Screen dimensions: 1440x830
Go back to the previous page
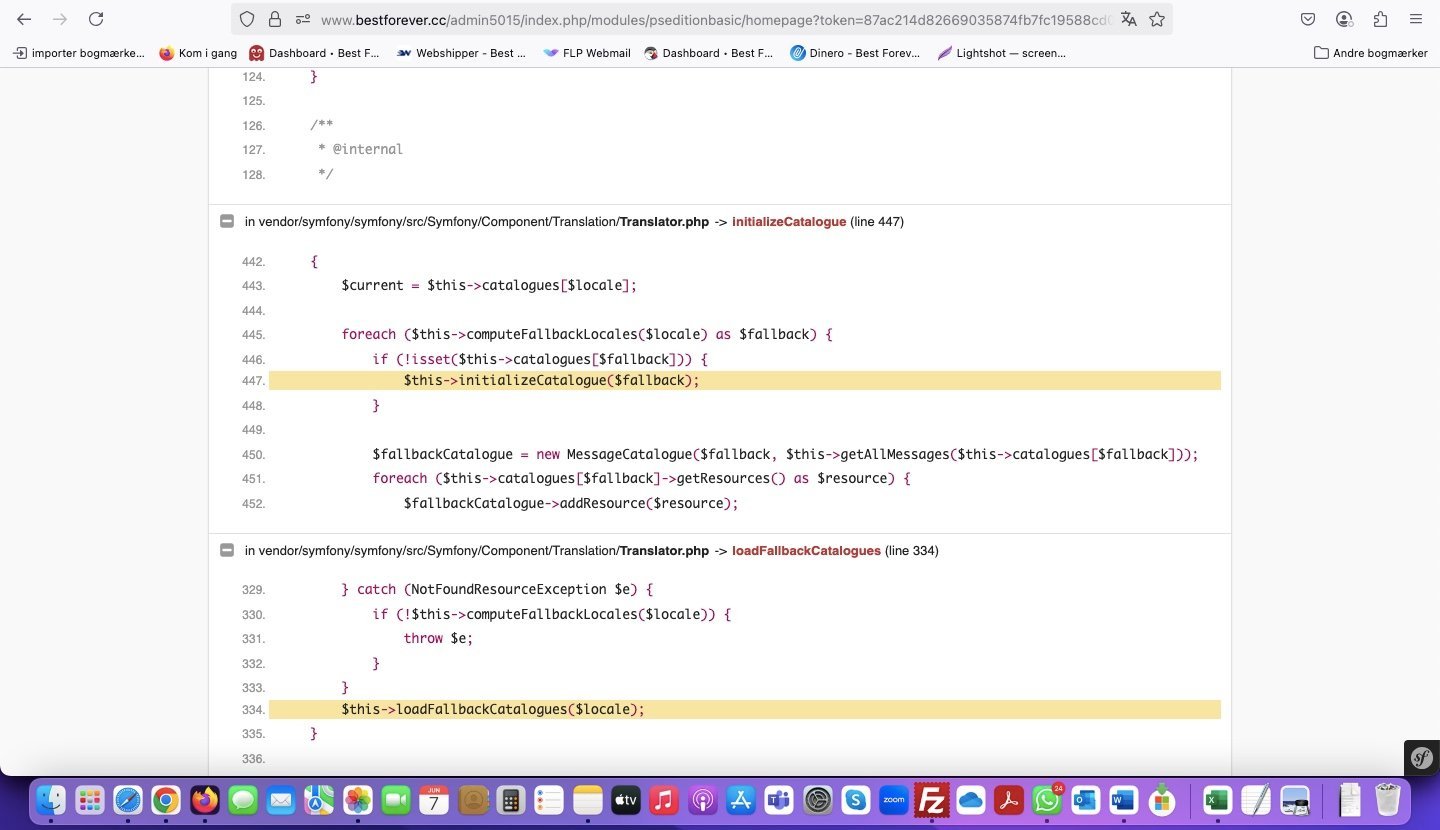[x=24, y=19]
